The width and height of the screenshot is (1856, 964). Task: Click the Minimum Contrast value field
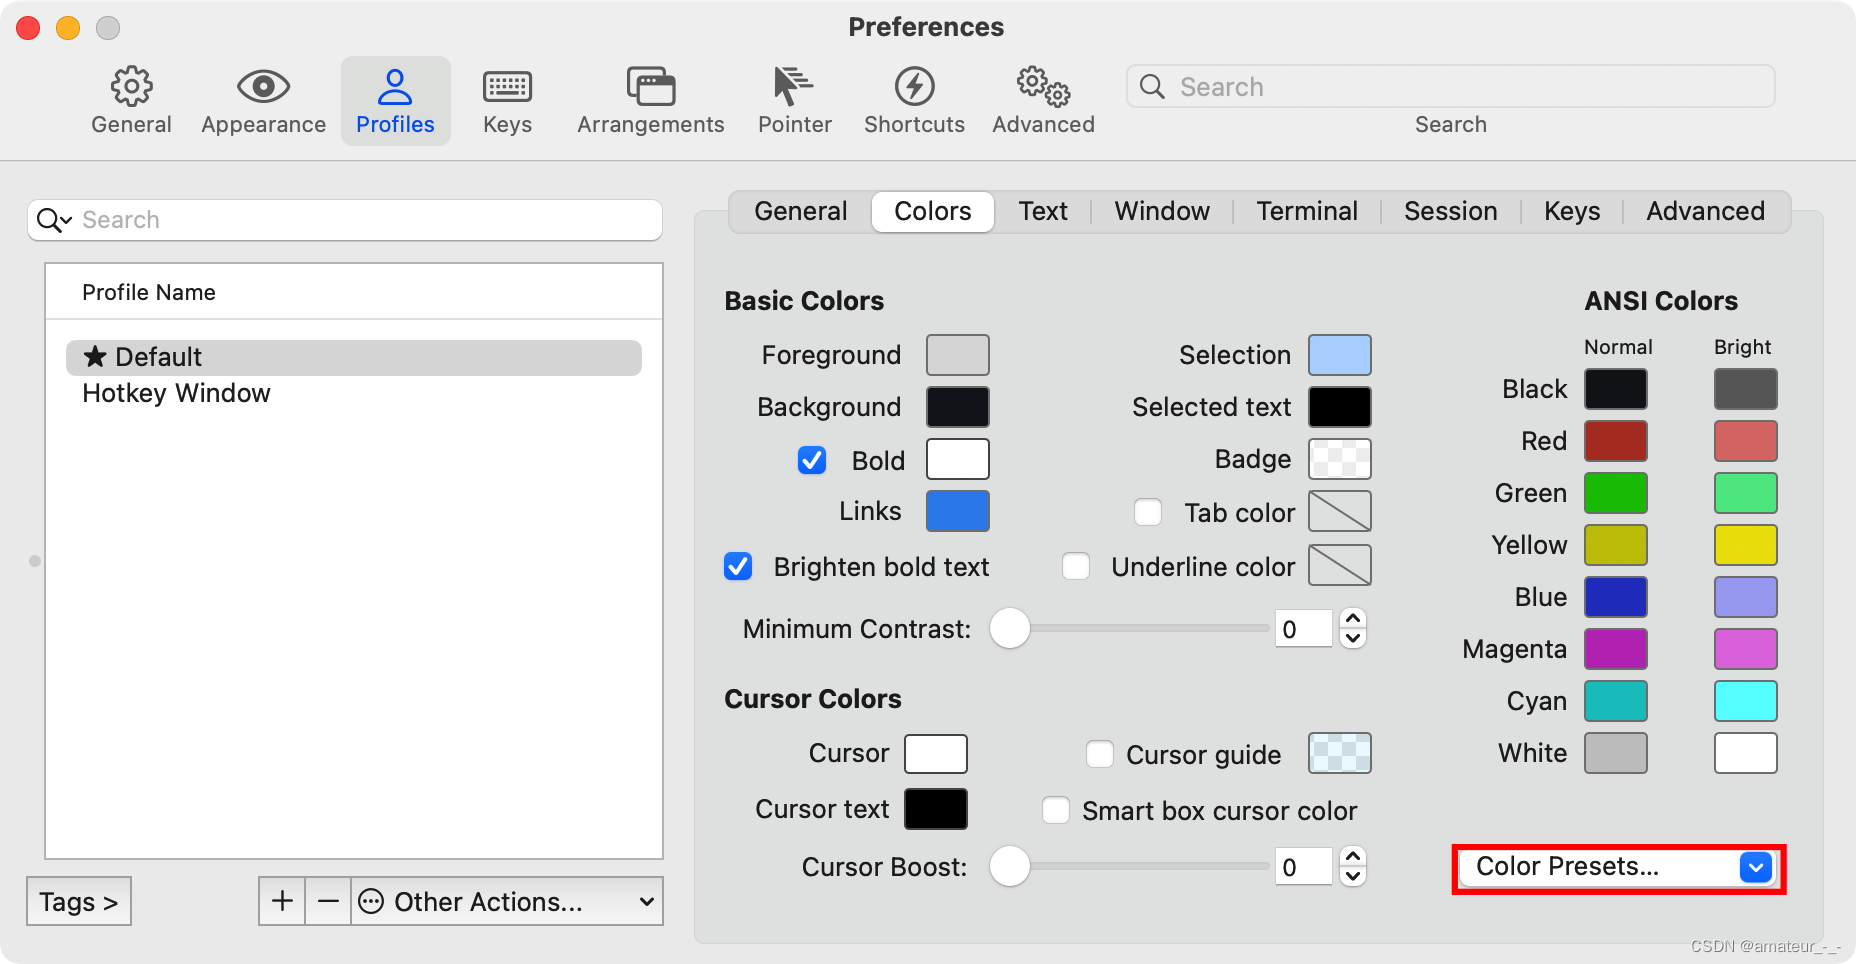pos(1304,629)
